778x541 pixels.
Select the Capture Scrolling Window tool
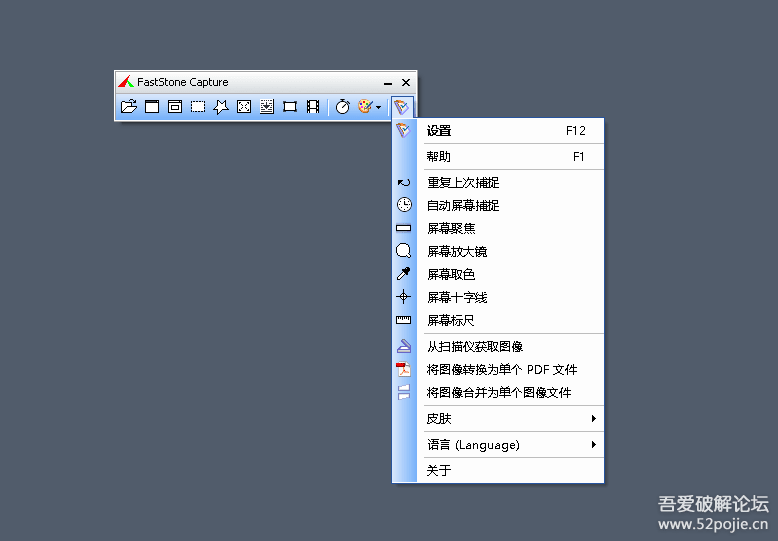(267, 107)
